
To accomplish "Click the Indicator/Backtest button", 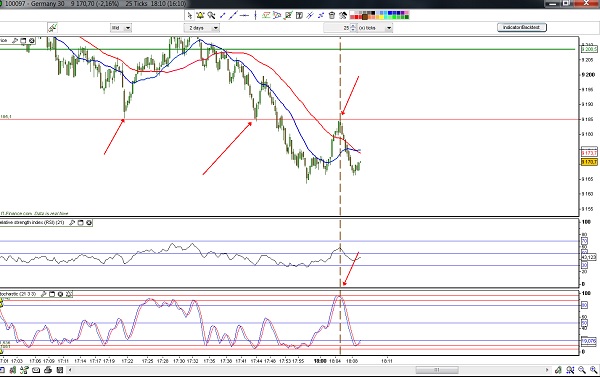I will point(522,27).
